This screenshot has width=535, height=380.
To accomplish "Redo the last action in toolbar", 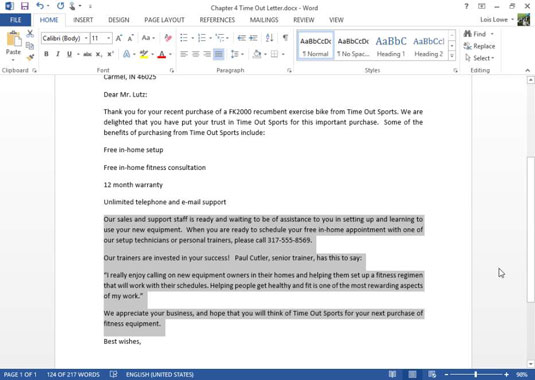I will [x=60, y=6].
